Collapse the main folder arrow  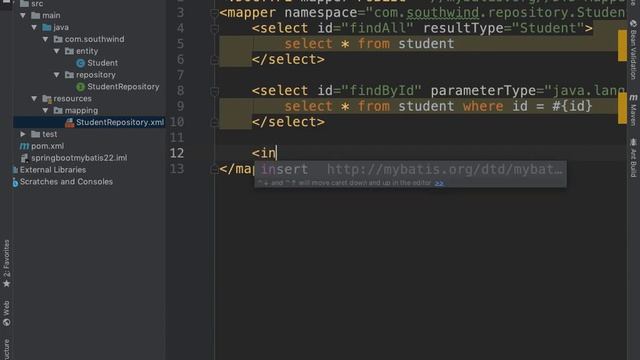[23, 16]
